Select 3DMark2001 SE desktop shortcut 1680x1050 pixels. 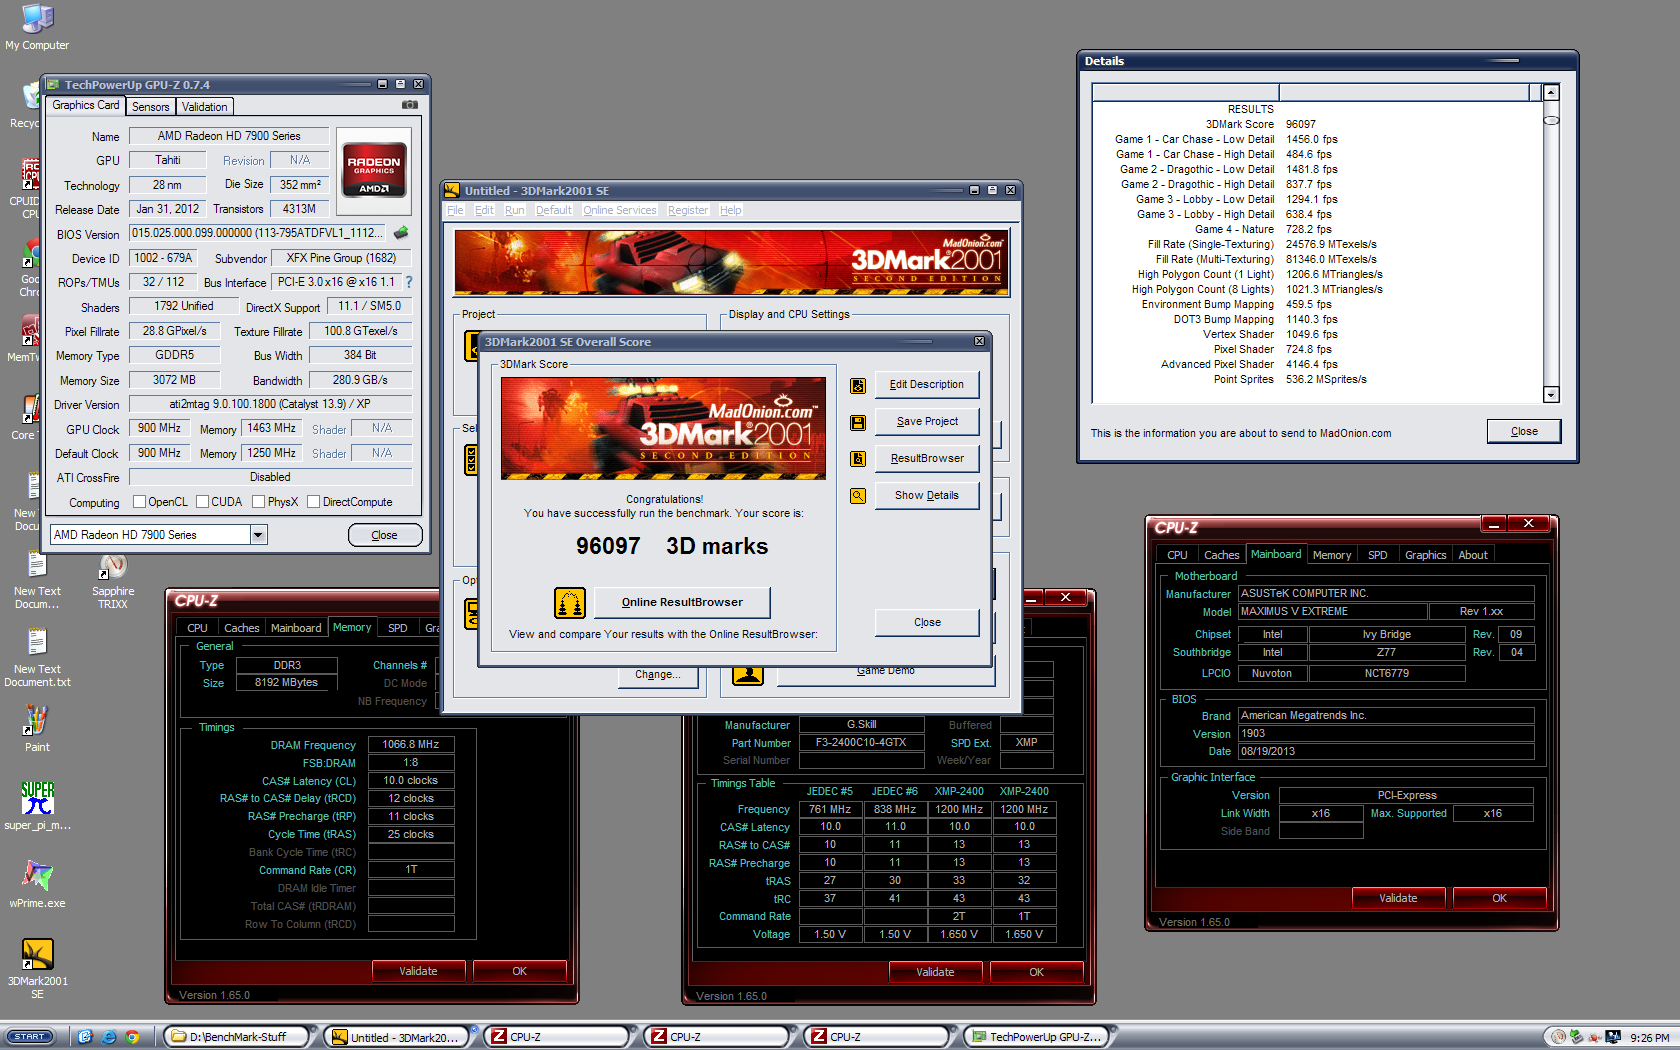tap(37, 968)
